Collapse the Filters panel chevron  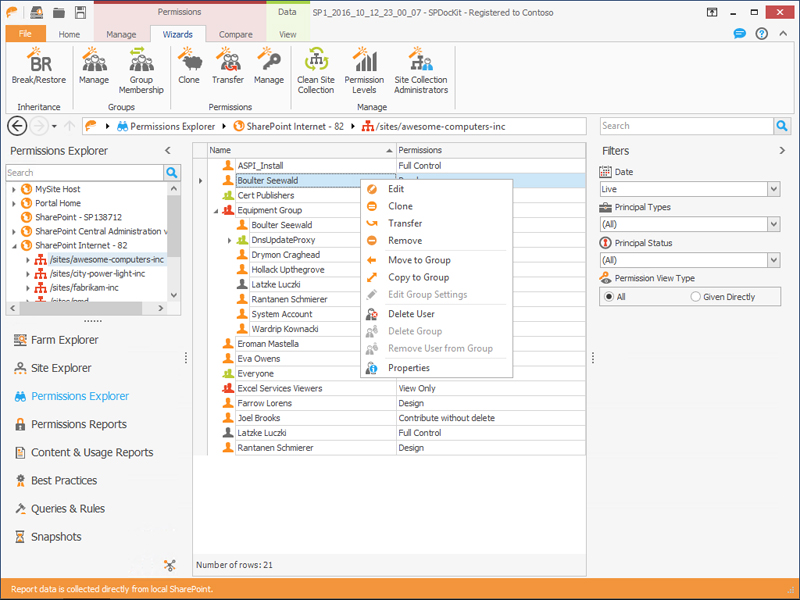click(782, 151)
